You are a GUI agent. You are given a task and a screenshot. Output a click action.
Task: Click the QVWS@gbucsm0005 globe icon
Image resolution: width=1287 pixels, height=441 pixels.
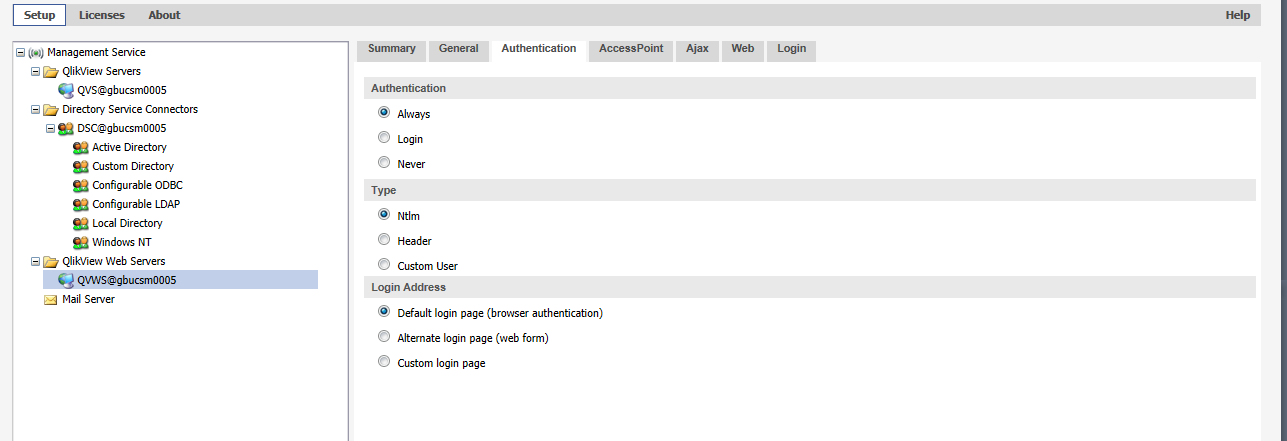(x=66, y=280)
